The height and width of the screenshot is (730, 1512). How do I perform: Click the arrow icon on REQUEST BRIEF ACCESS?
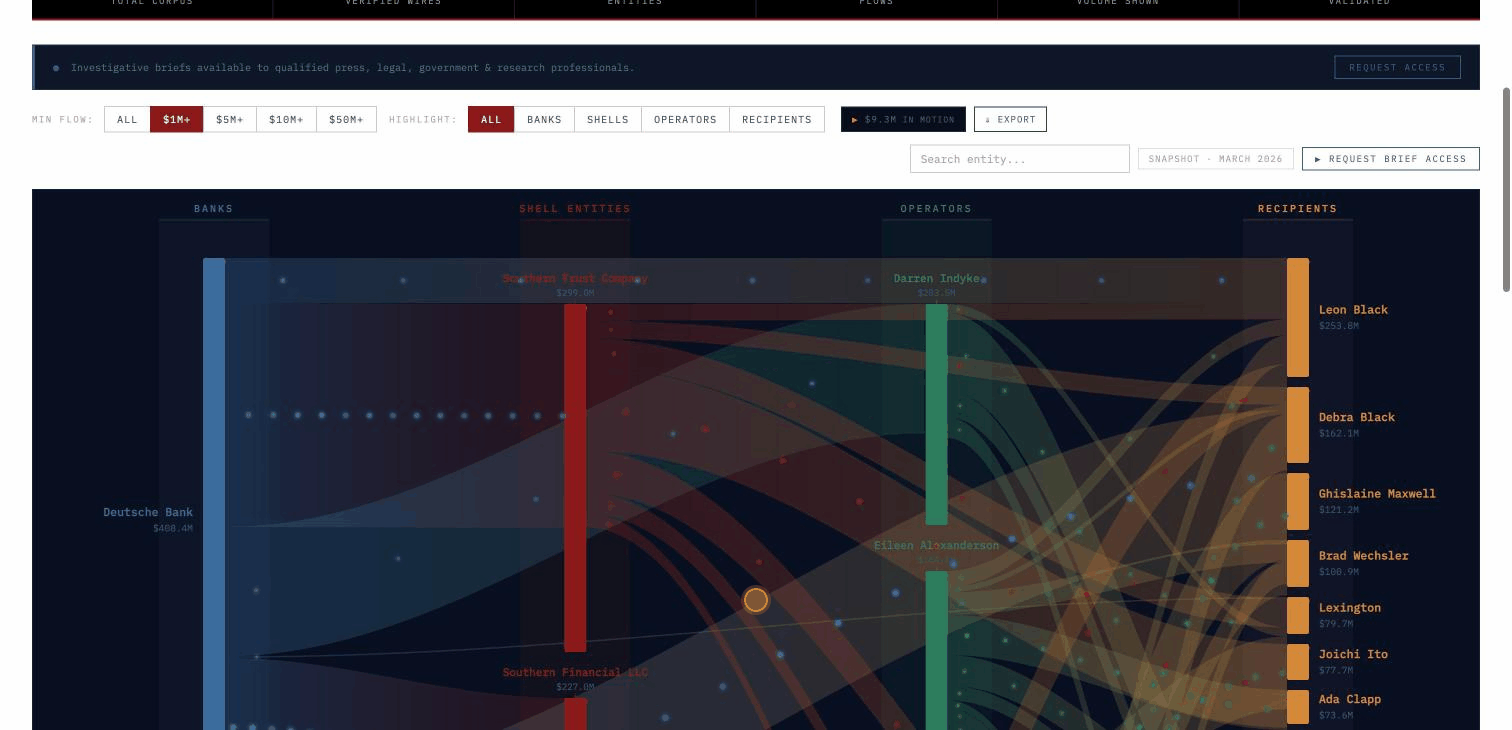pyautogui.click(x=1318, y=158)
